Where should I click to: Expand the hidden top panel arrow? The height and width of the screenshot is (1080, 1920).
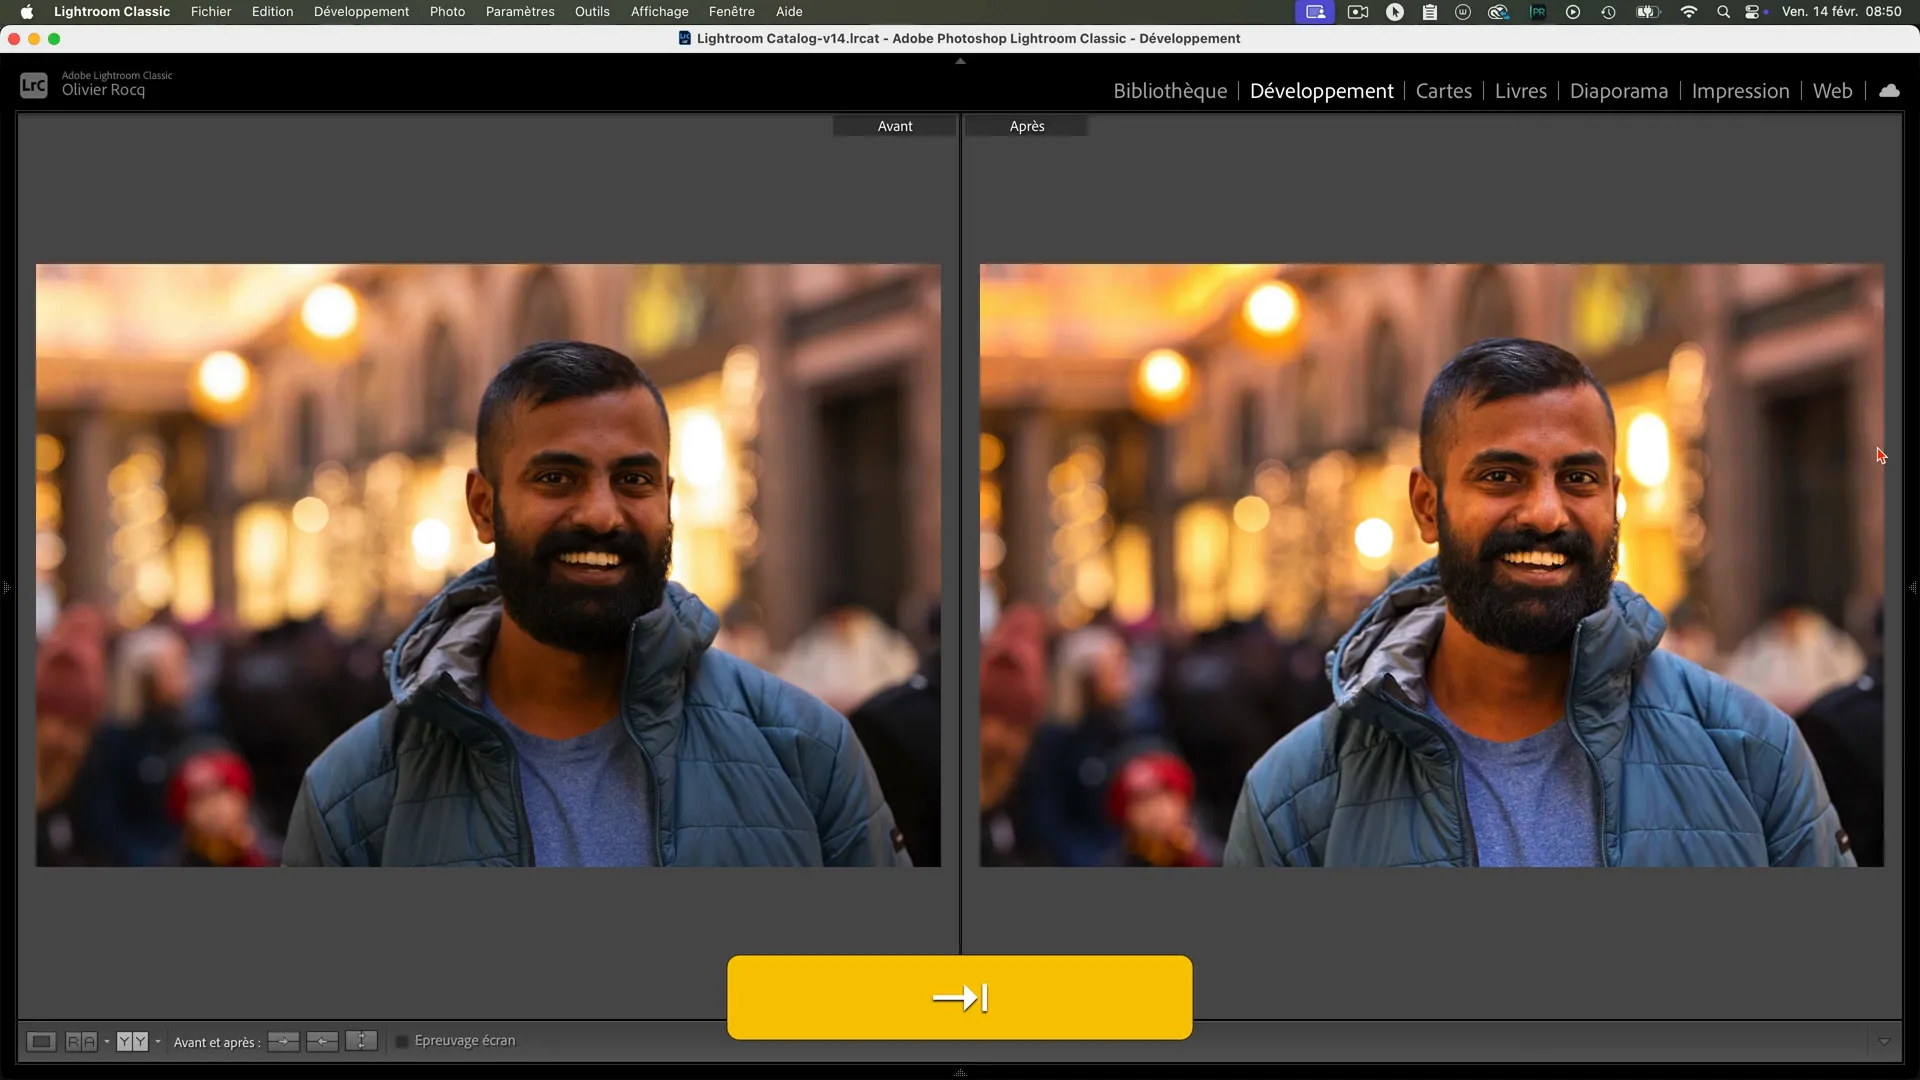(x=960, y=61)
